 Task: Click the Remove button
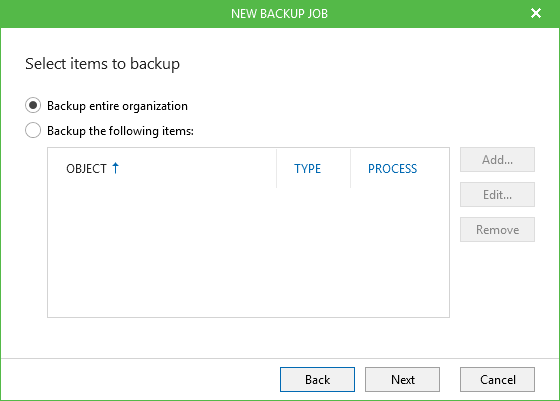[x=497, y=230]
